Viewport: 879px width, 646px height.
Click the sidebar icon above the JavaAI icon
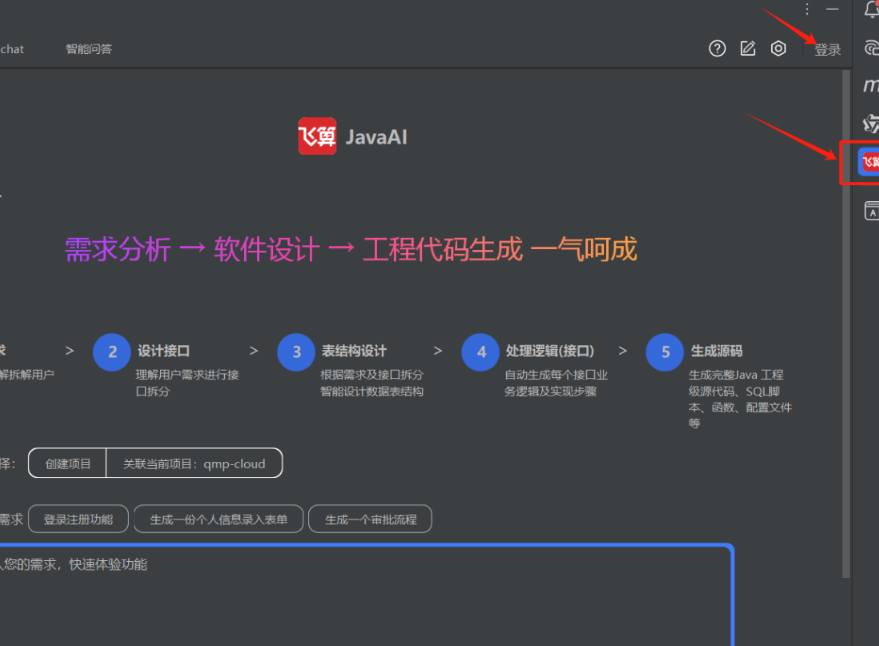point(871,123)
